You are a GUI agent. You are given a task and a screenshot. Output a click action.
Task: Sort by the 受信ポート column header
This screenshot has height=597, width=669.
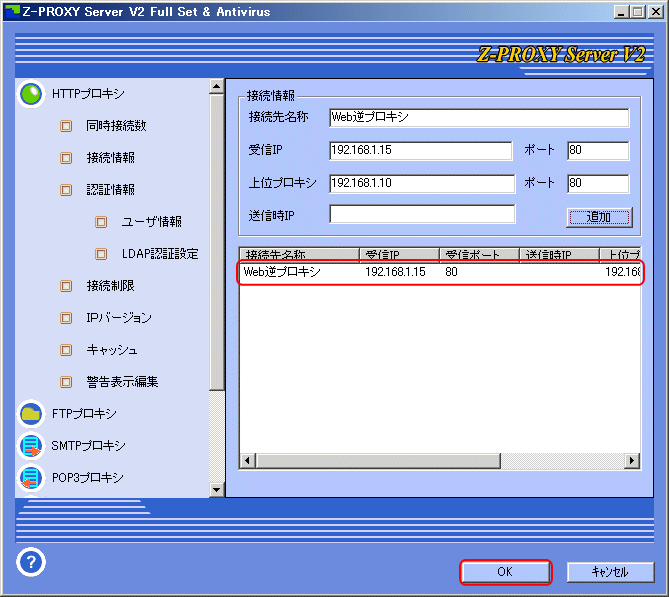point(479,255)
